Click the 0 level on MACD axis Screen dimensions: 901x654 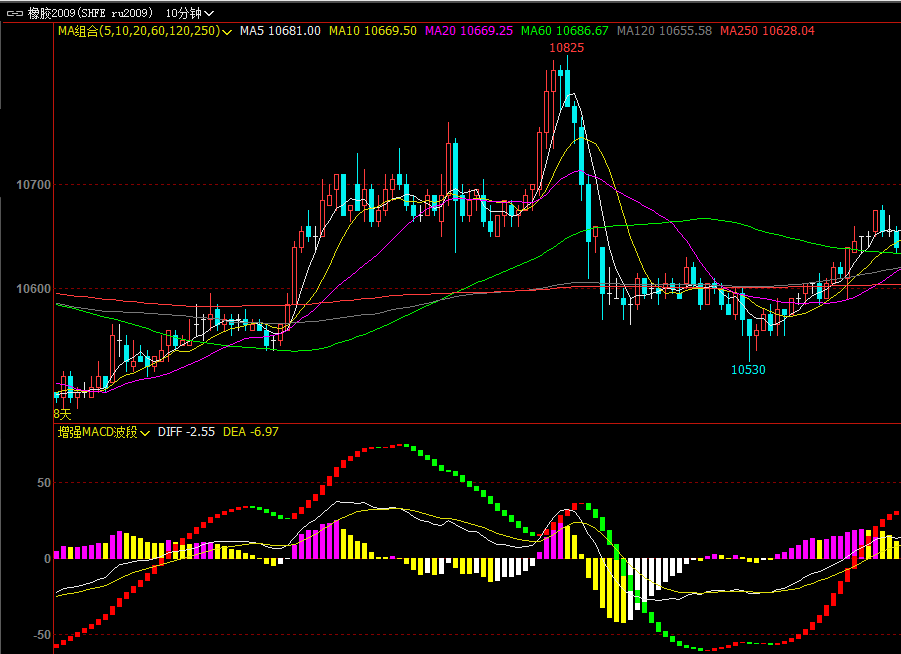click(48, 559)
